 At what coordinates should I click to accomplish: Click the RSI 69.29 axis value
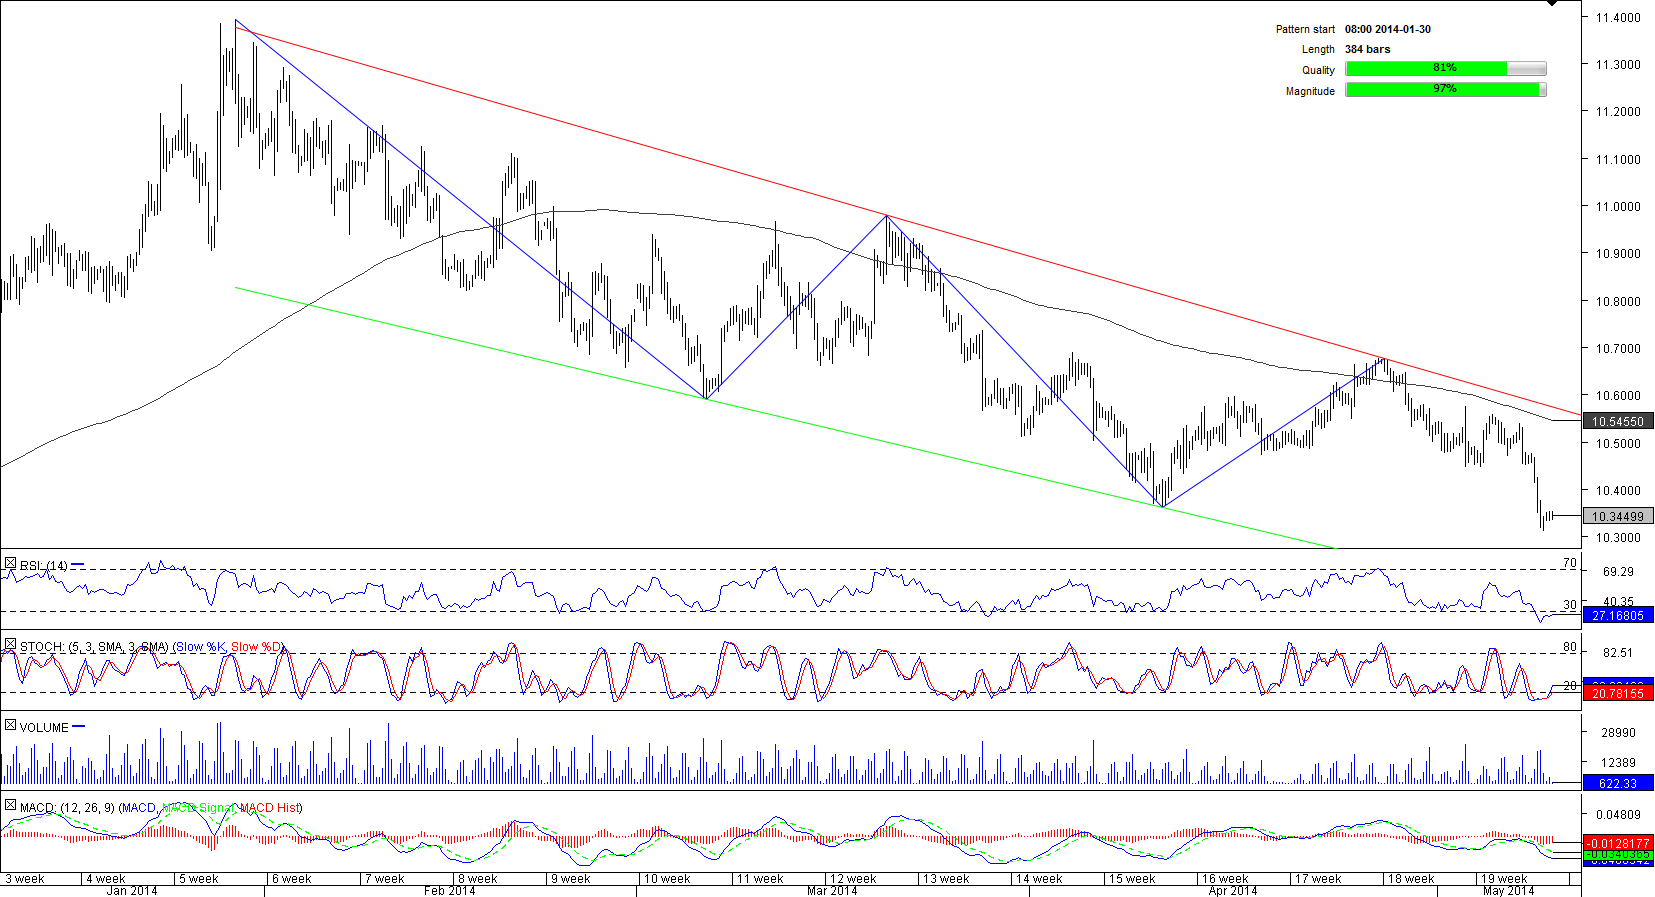[1618, 572]
